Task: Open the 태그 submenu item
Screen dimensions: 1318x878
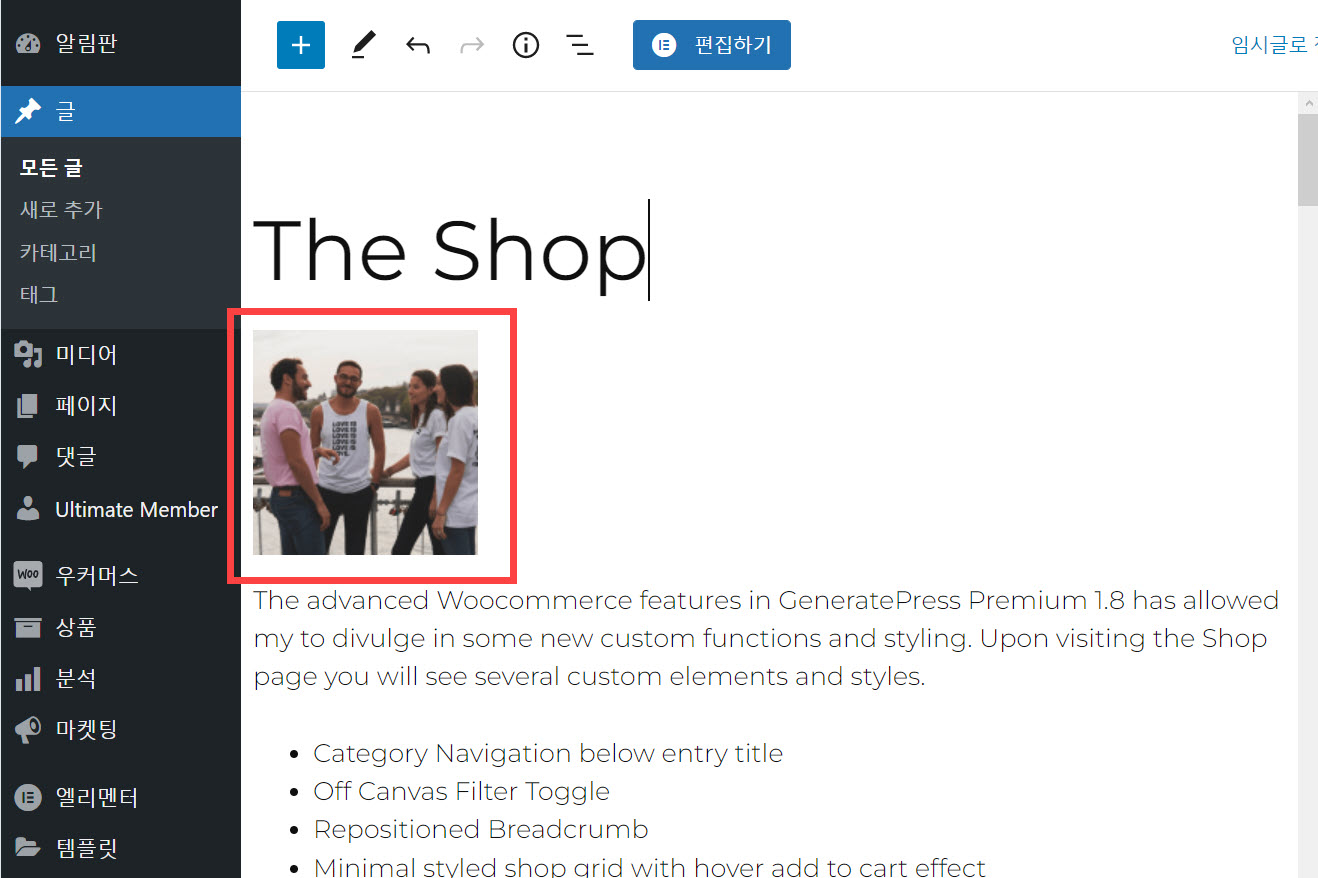Action: coord(39,294)
